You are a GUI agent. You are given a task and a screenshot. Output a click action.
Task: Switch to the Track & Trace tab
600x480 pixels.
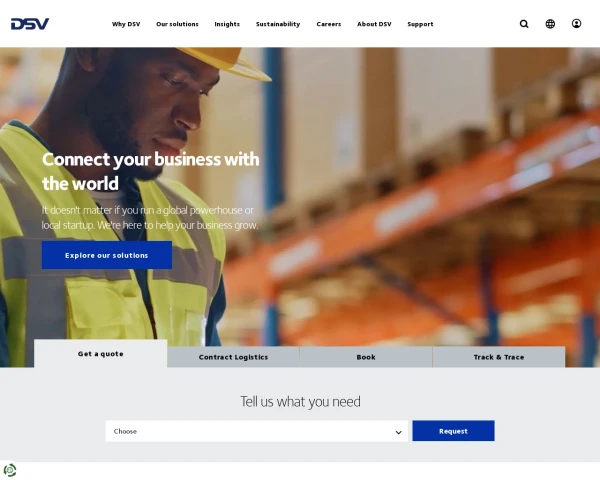tap(499, 357)
